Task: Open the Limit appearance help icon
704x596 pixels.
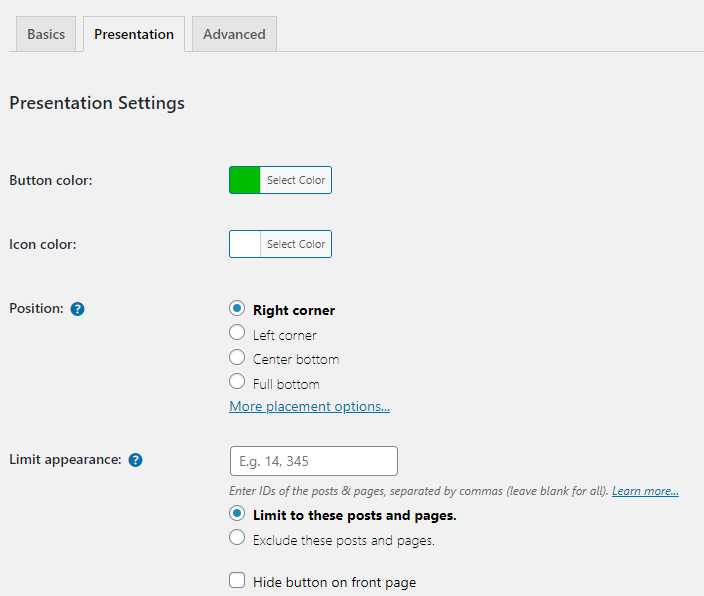Action: [135, 460]
